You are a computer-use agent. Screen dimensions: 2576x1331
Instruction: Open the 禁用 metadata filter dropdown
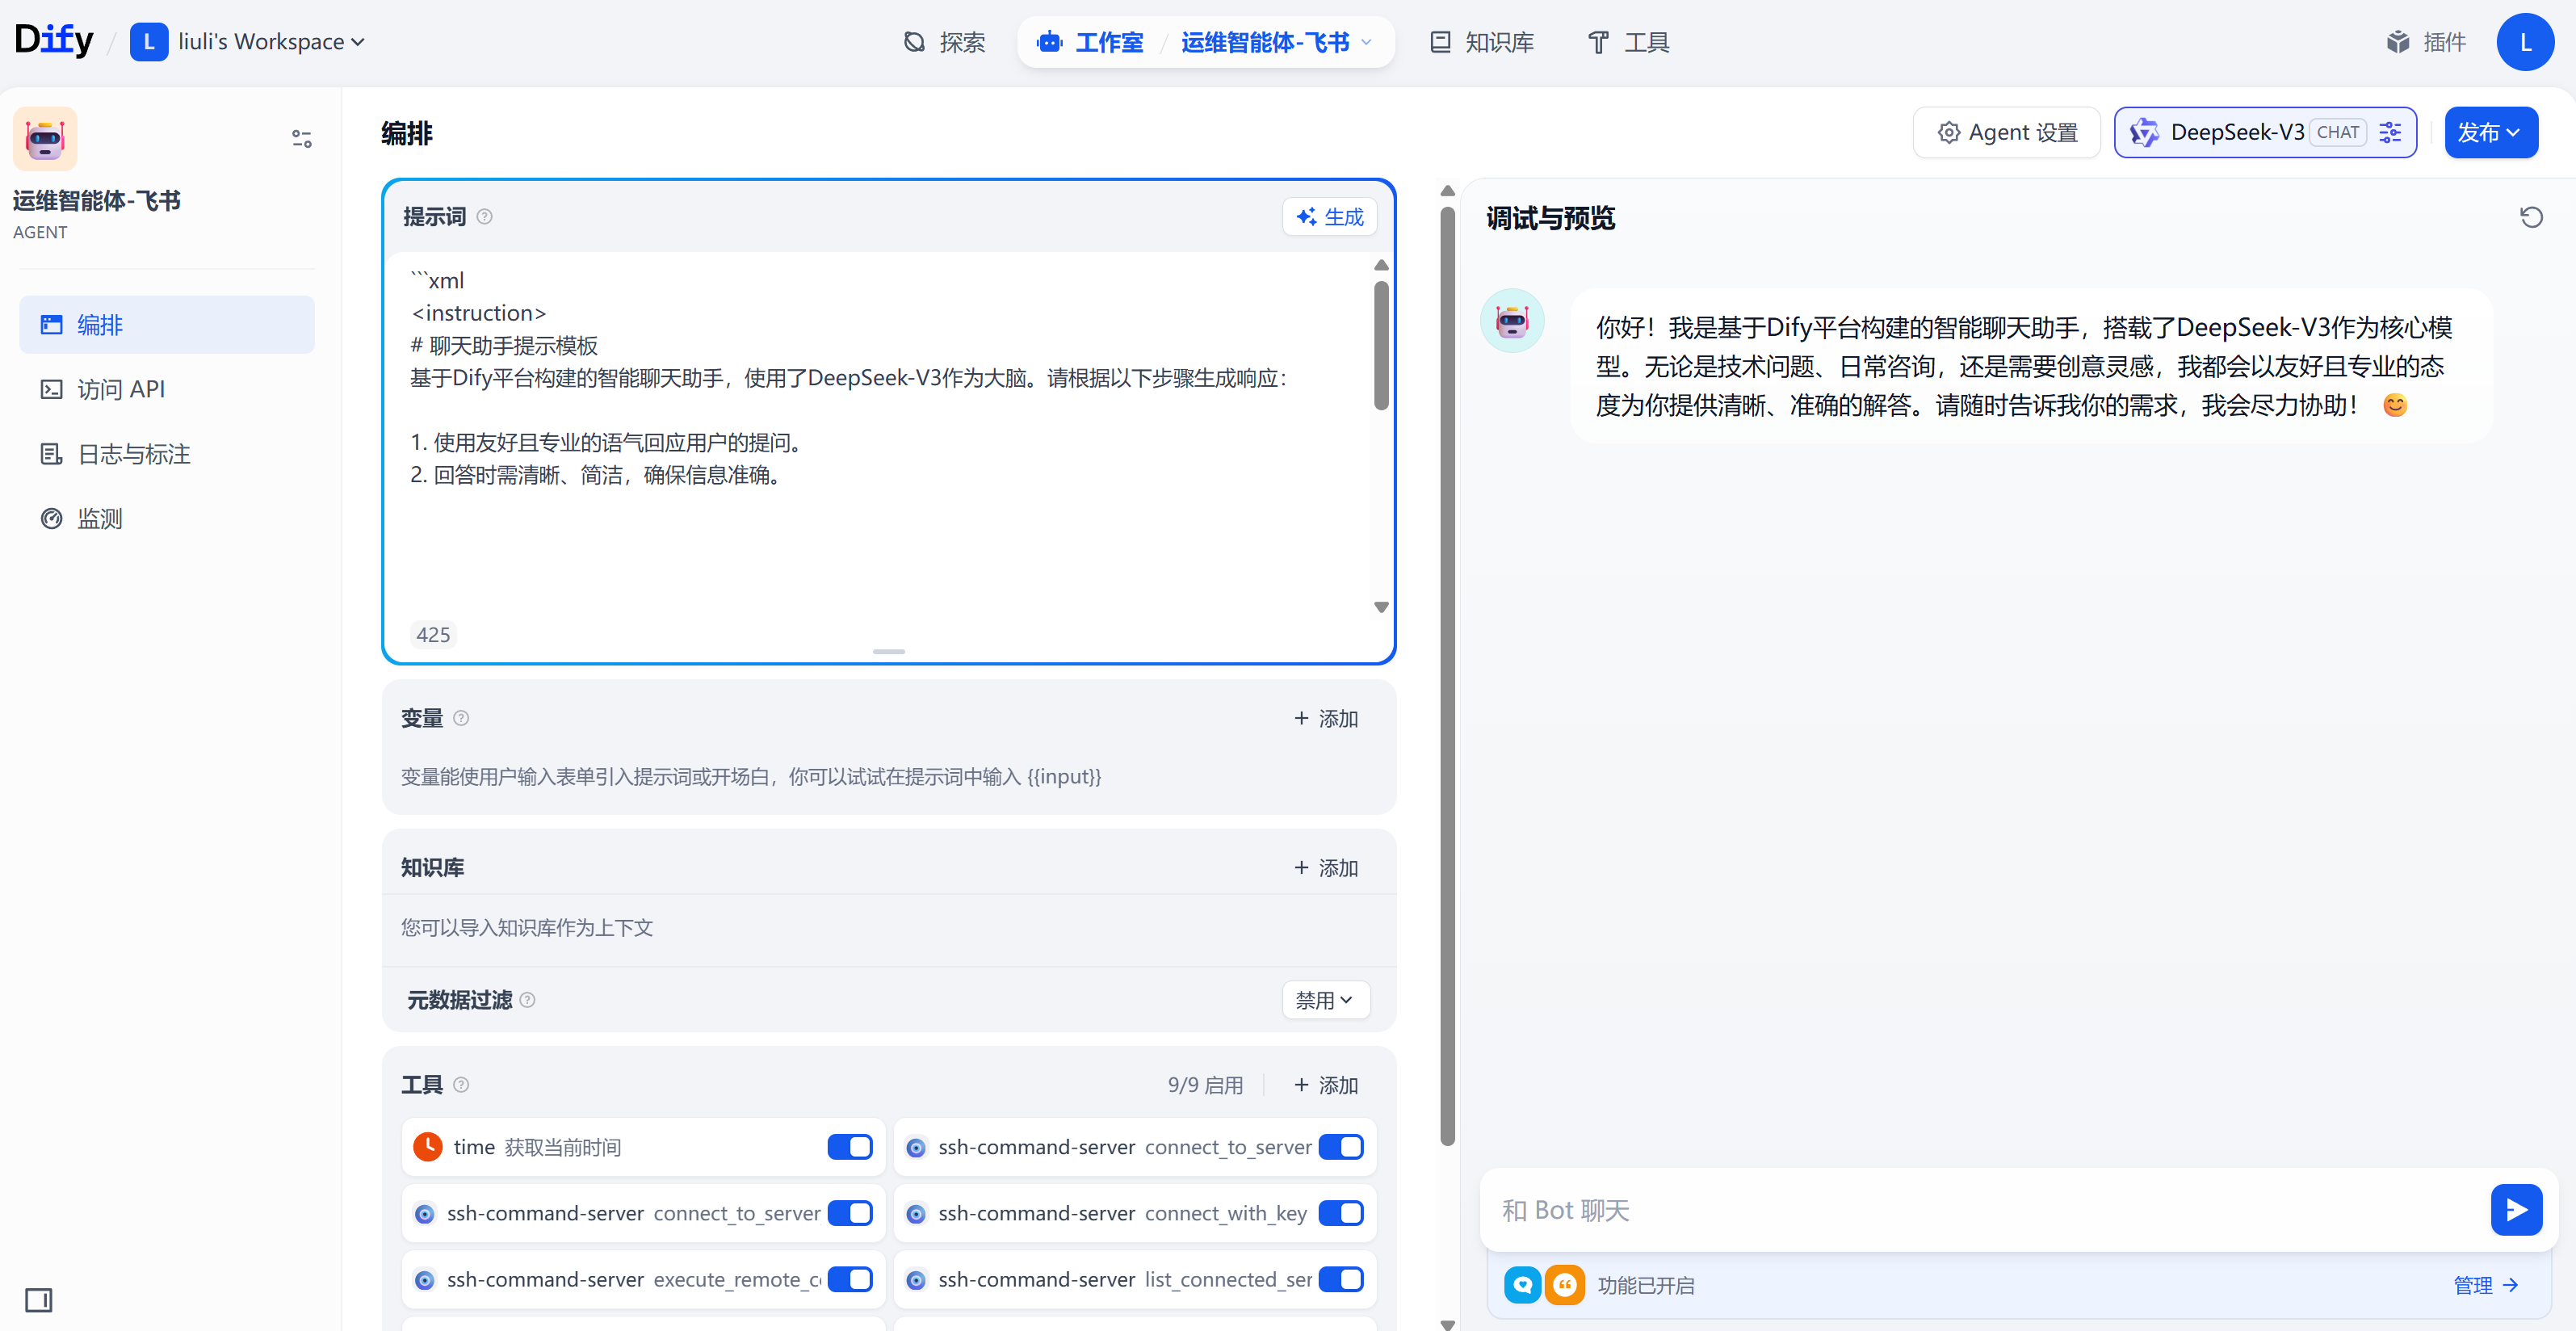coord(1325,1000)
